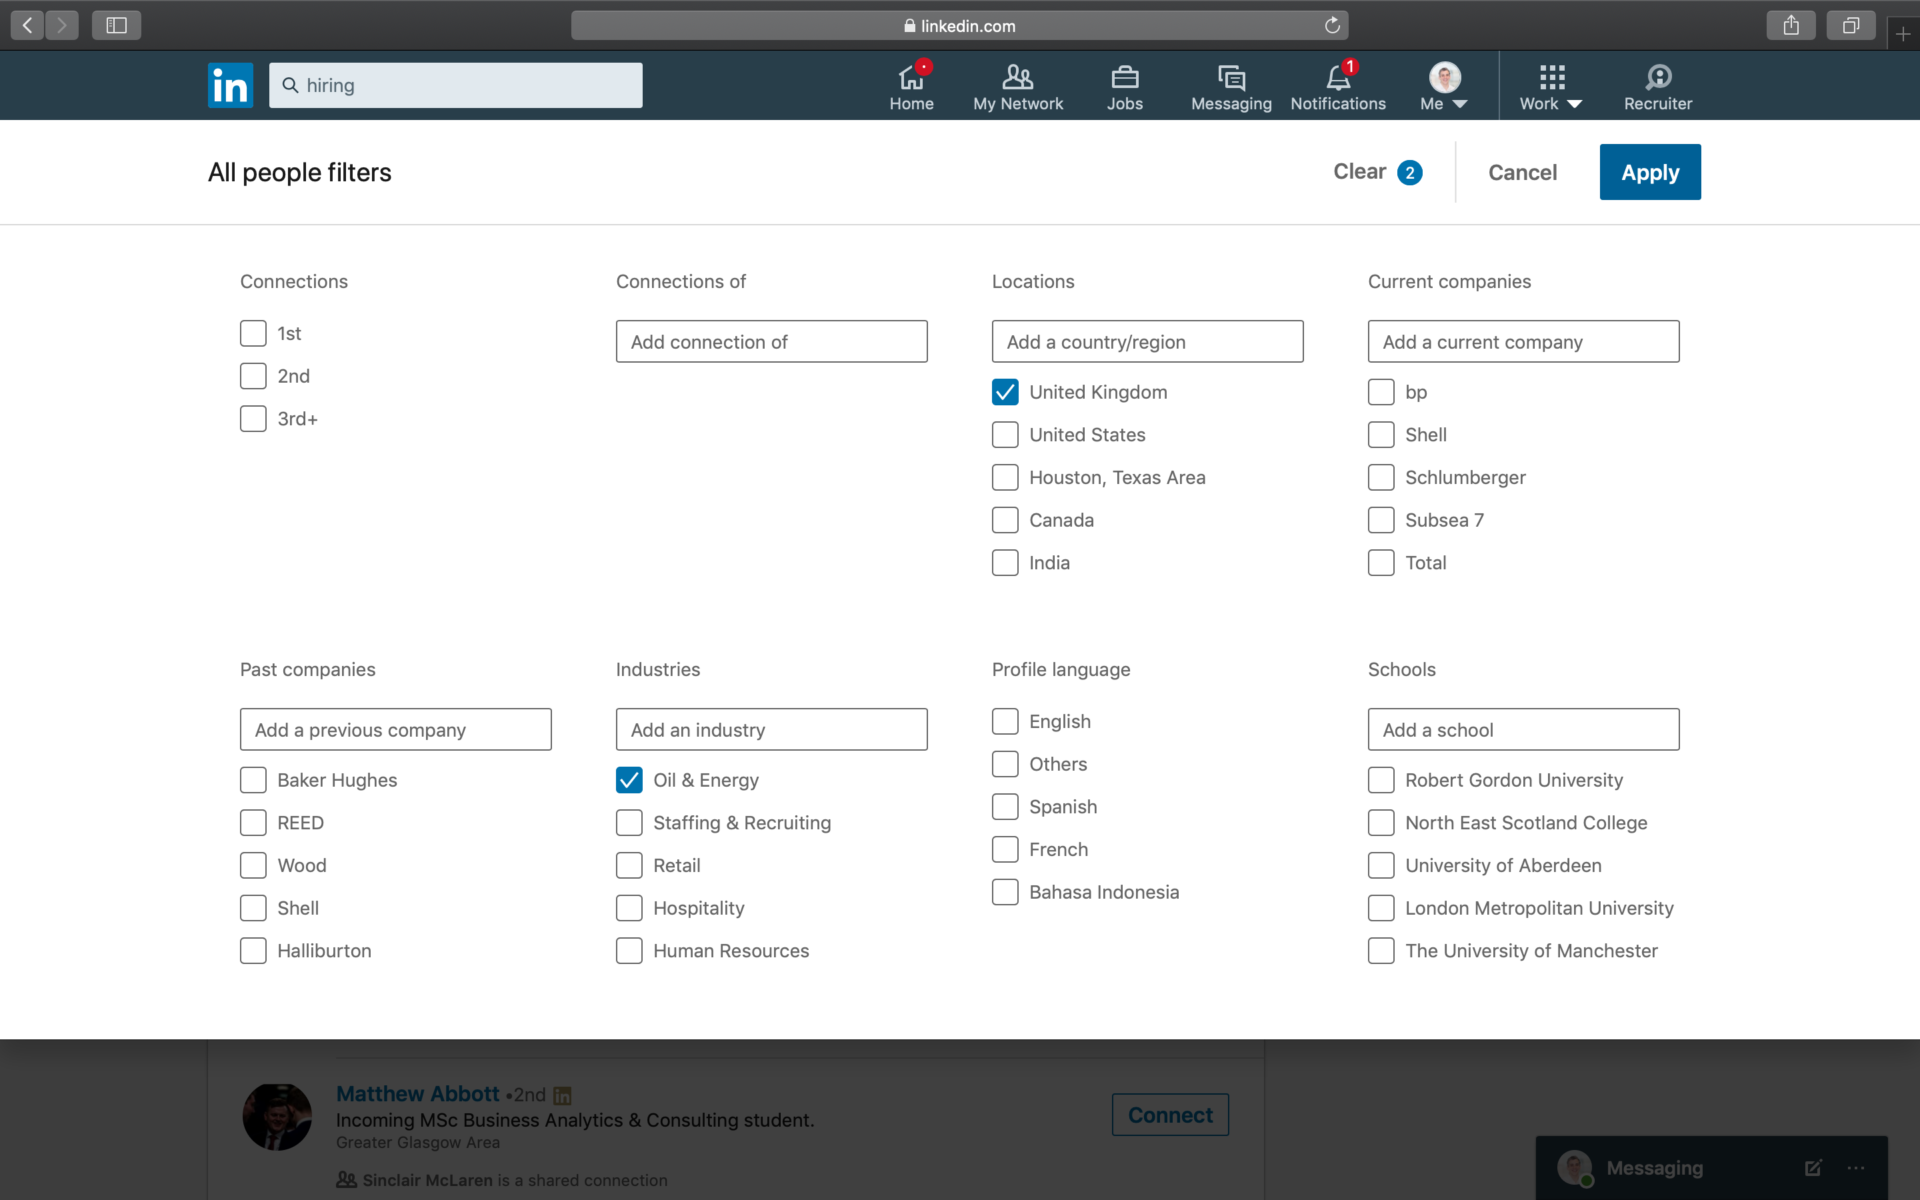Click compose message icon in Messaging bar

pyautogui.click(x=1813, y=1167)
